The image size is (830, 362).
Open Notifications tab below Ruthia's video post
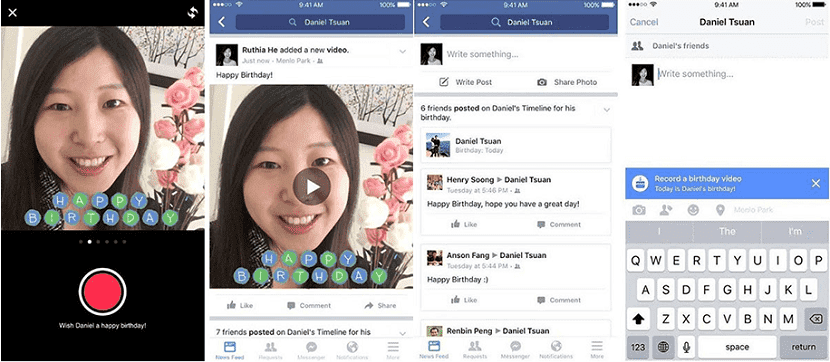(x=352, y=350)
